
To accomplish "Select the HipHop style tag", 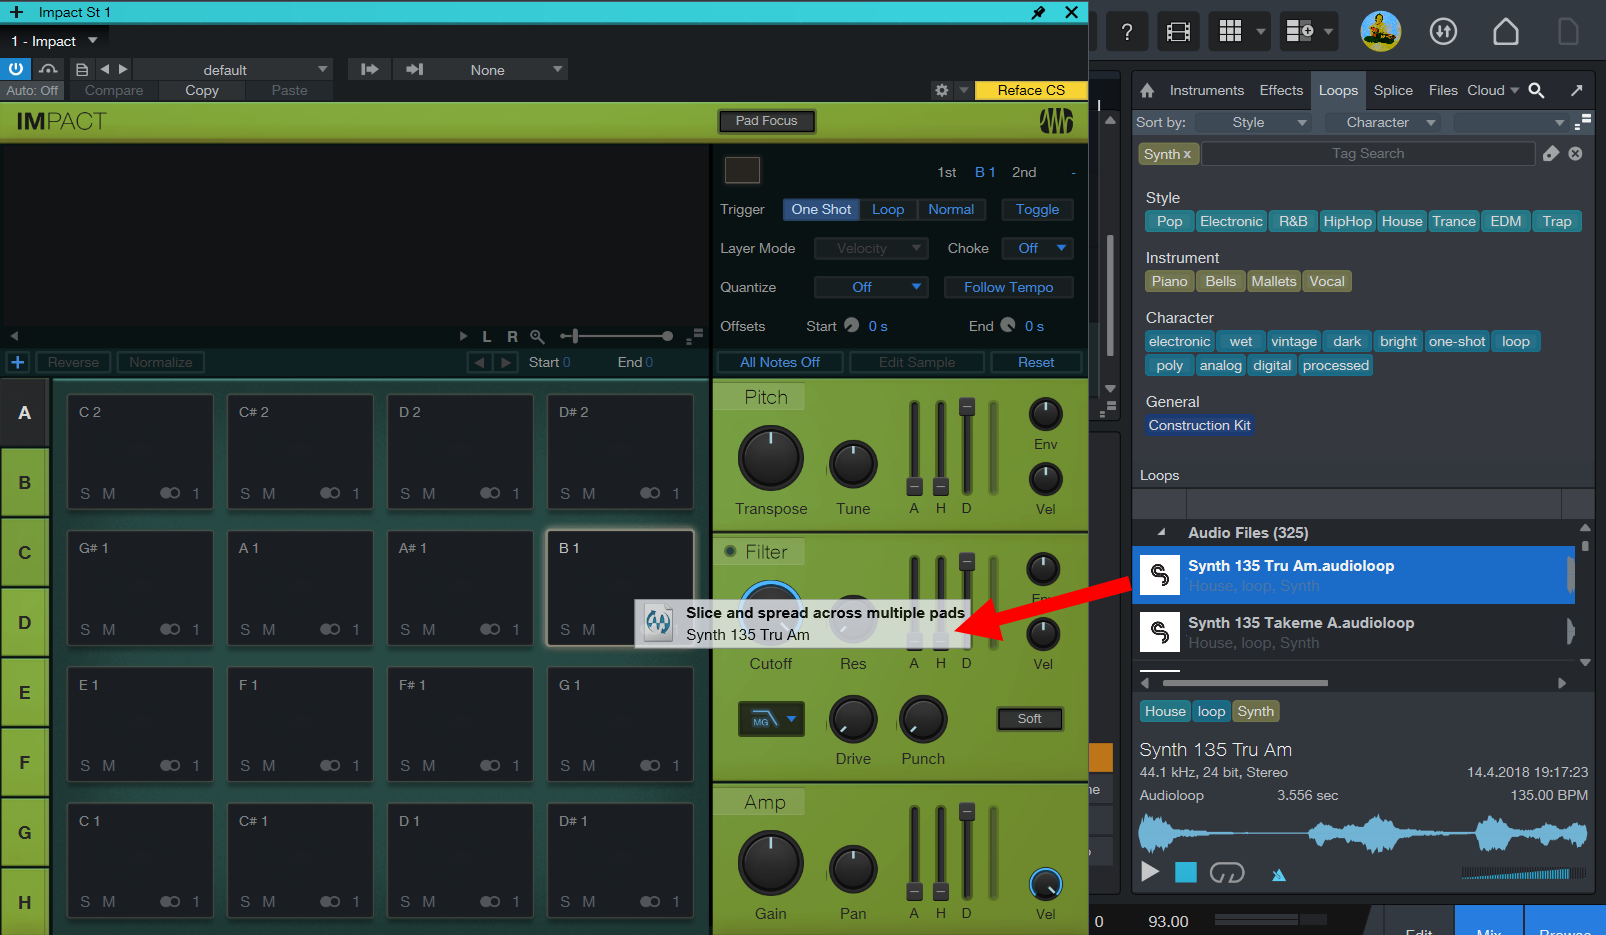I will tap(1347, 221).
